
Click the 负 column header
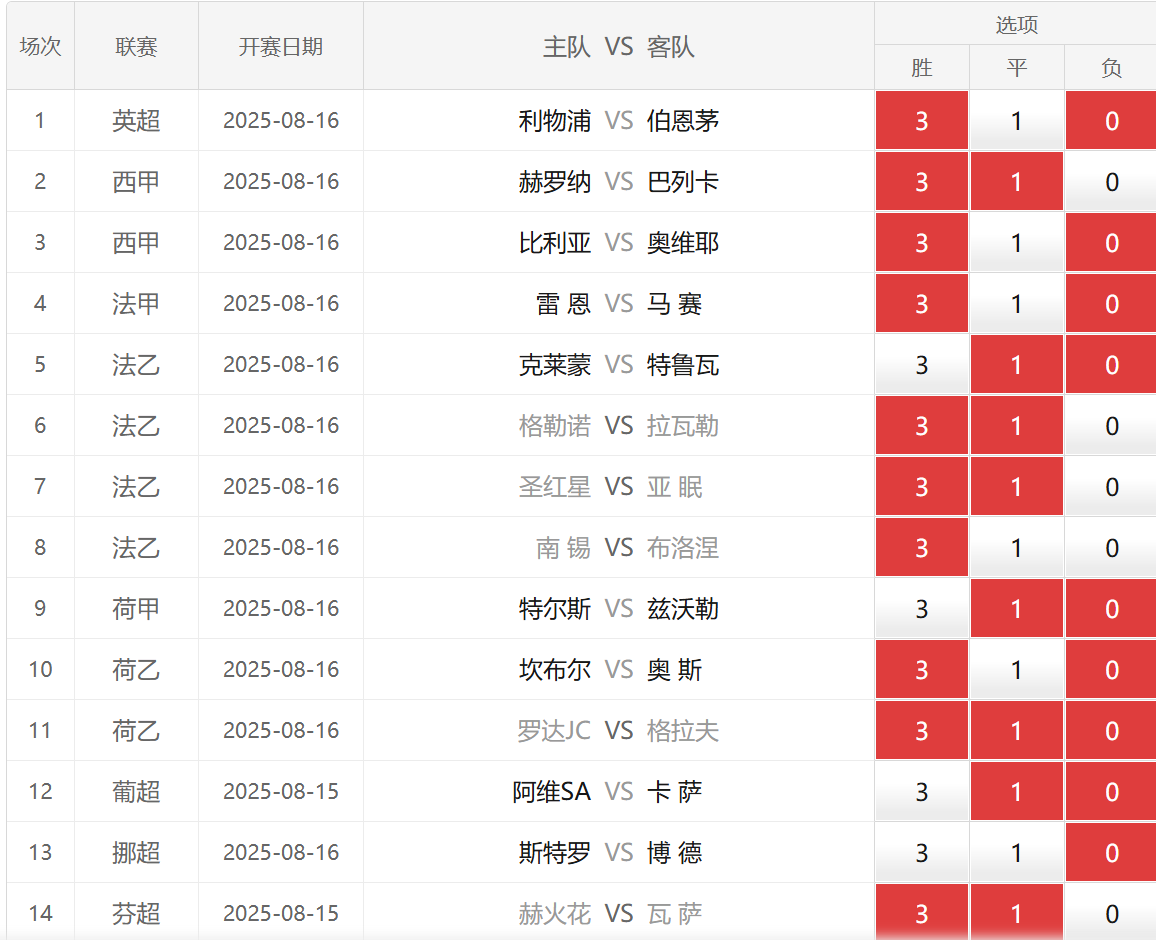click(x=1112, y=68)
